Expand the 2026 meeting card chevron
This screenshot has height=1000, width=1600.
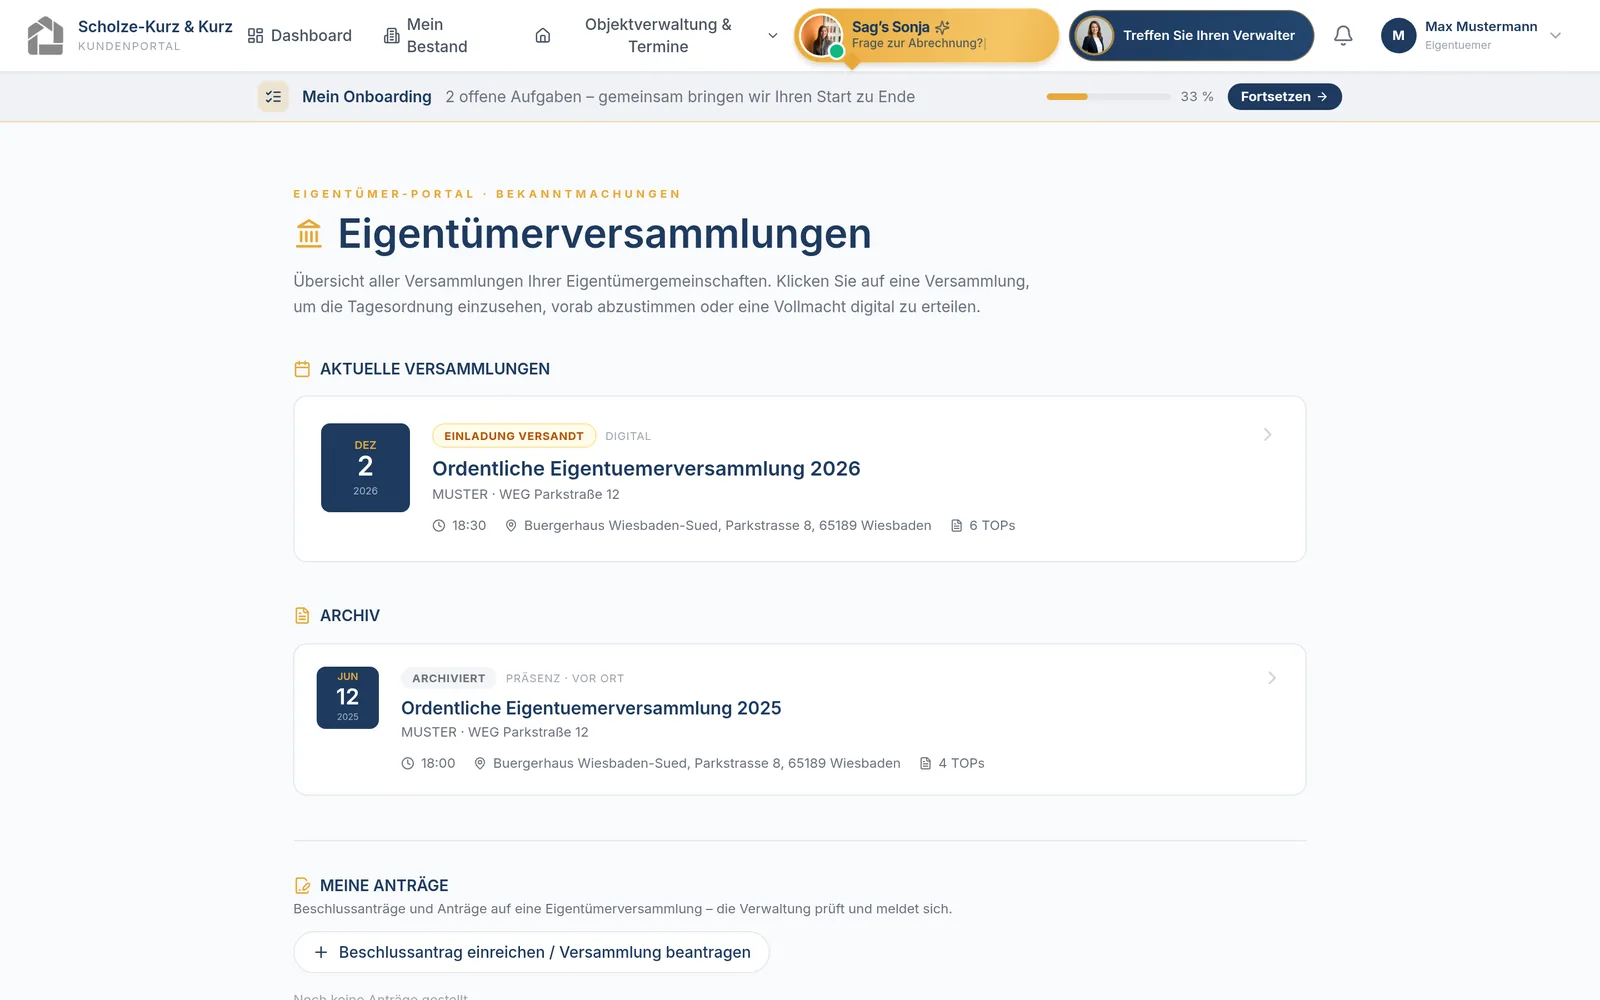(x=1267, y=434)
